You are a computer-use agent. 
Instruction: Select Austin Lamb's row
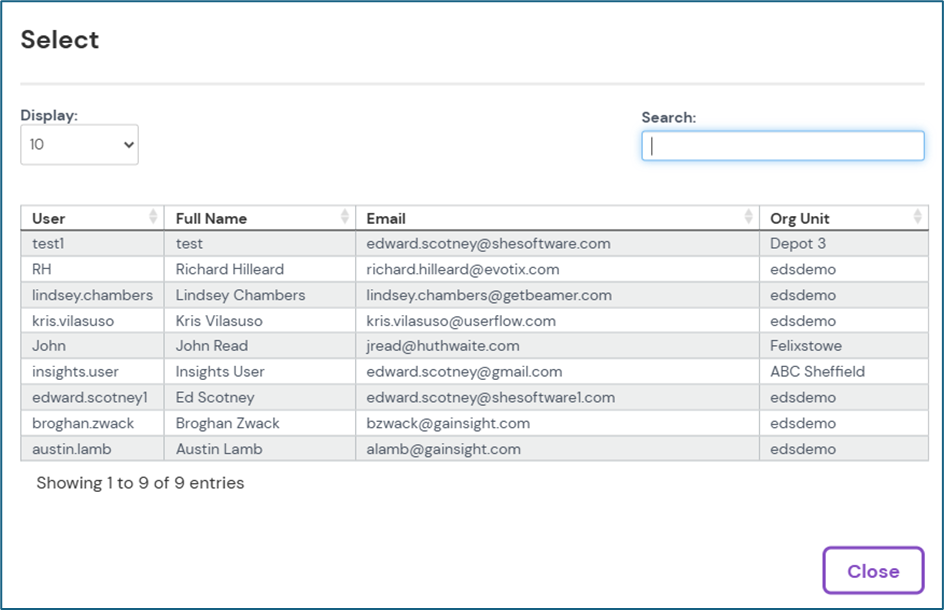click(219, 449)
